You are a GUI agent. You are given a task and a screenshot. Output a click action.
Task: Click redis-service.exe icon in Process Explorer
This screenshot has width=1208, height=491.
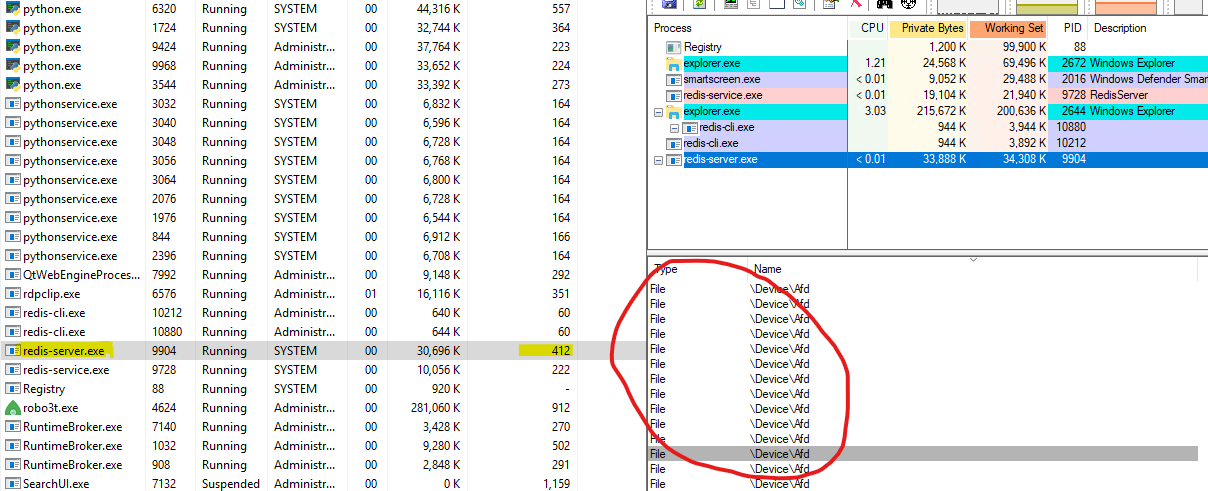674,95
